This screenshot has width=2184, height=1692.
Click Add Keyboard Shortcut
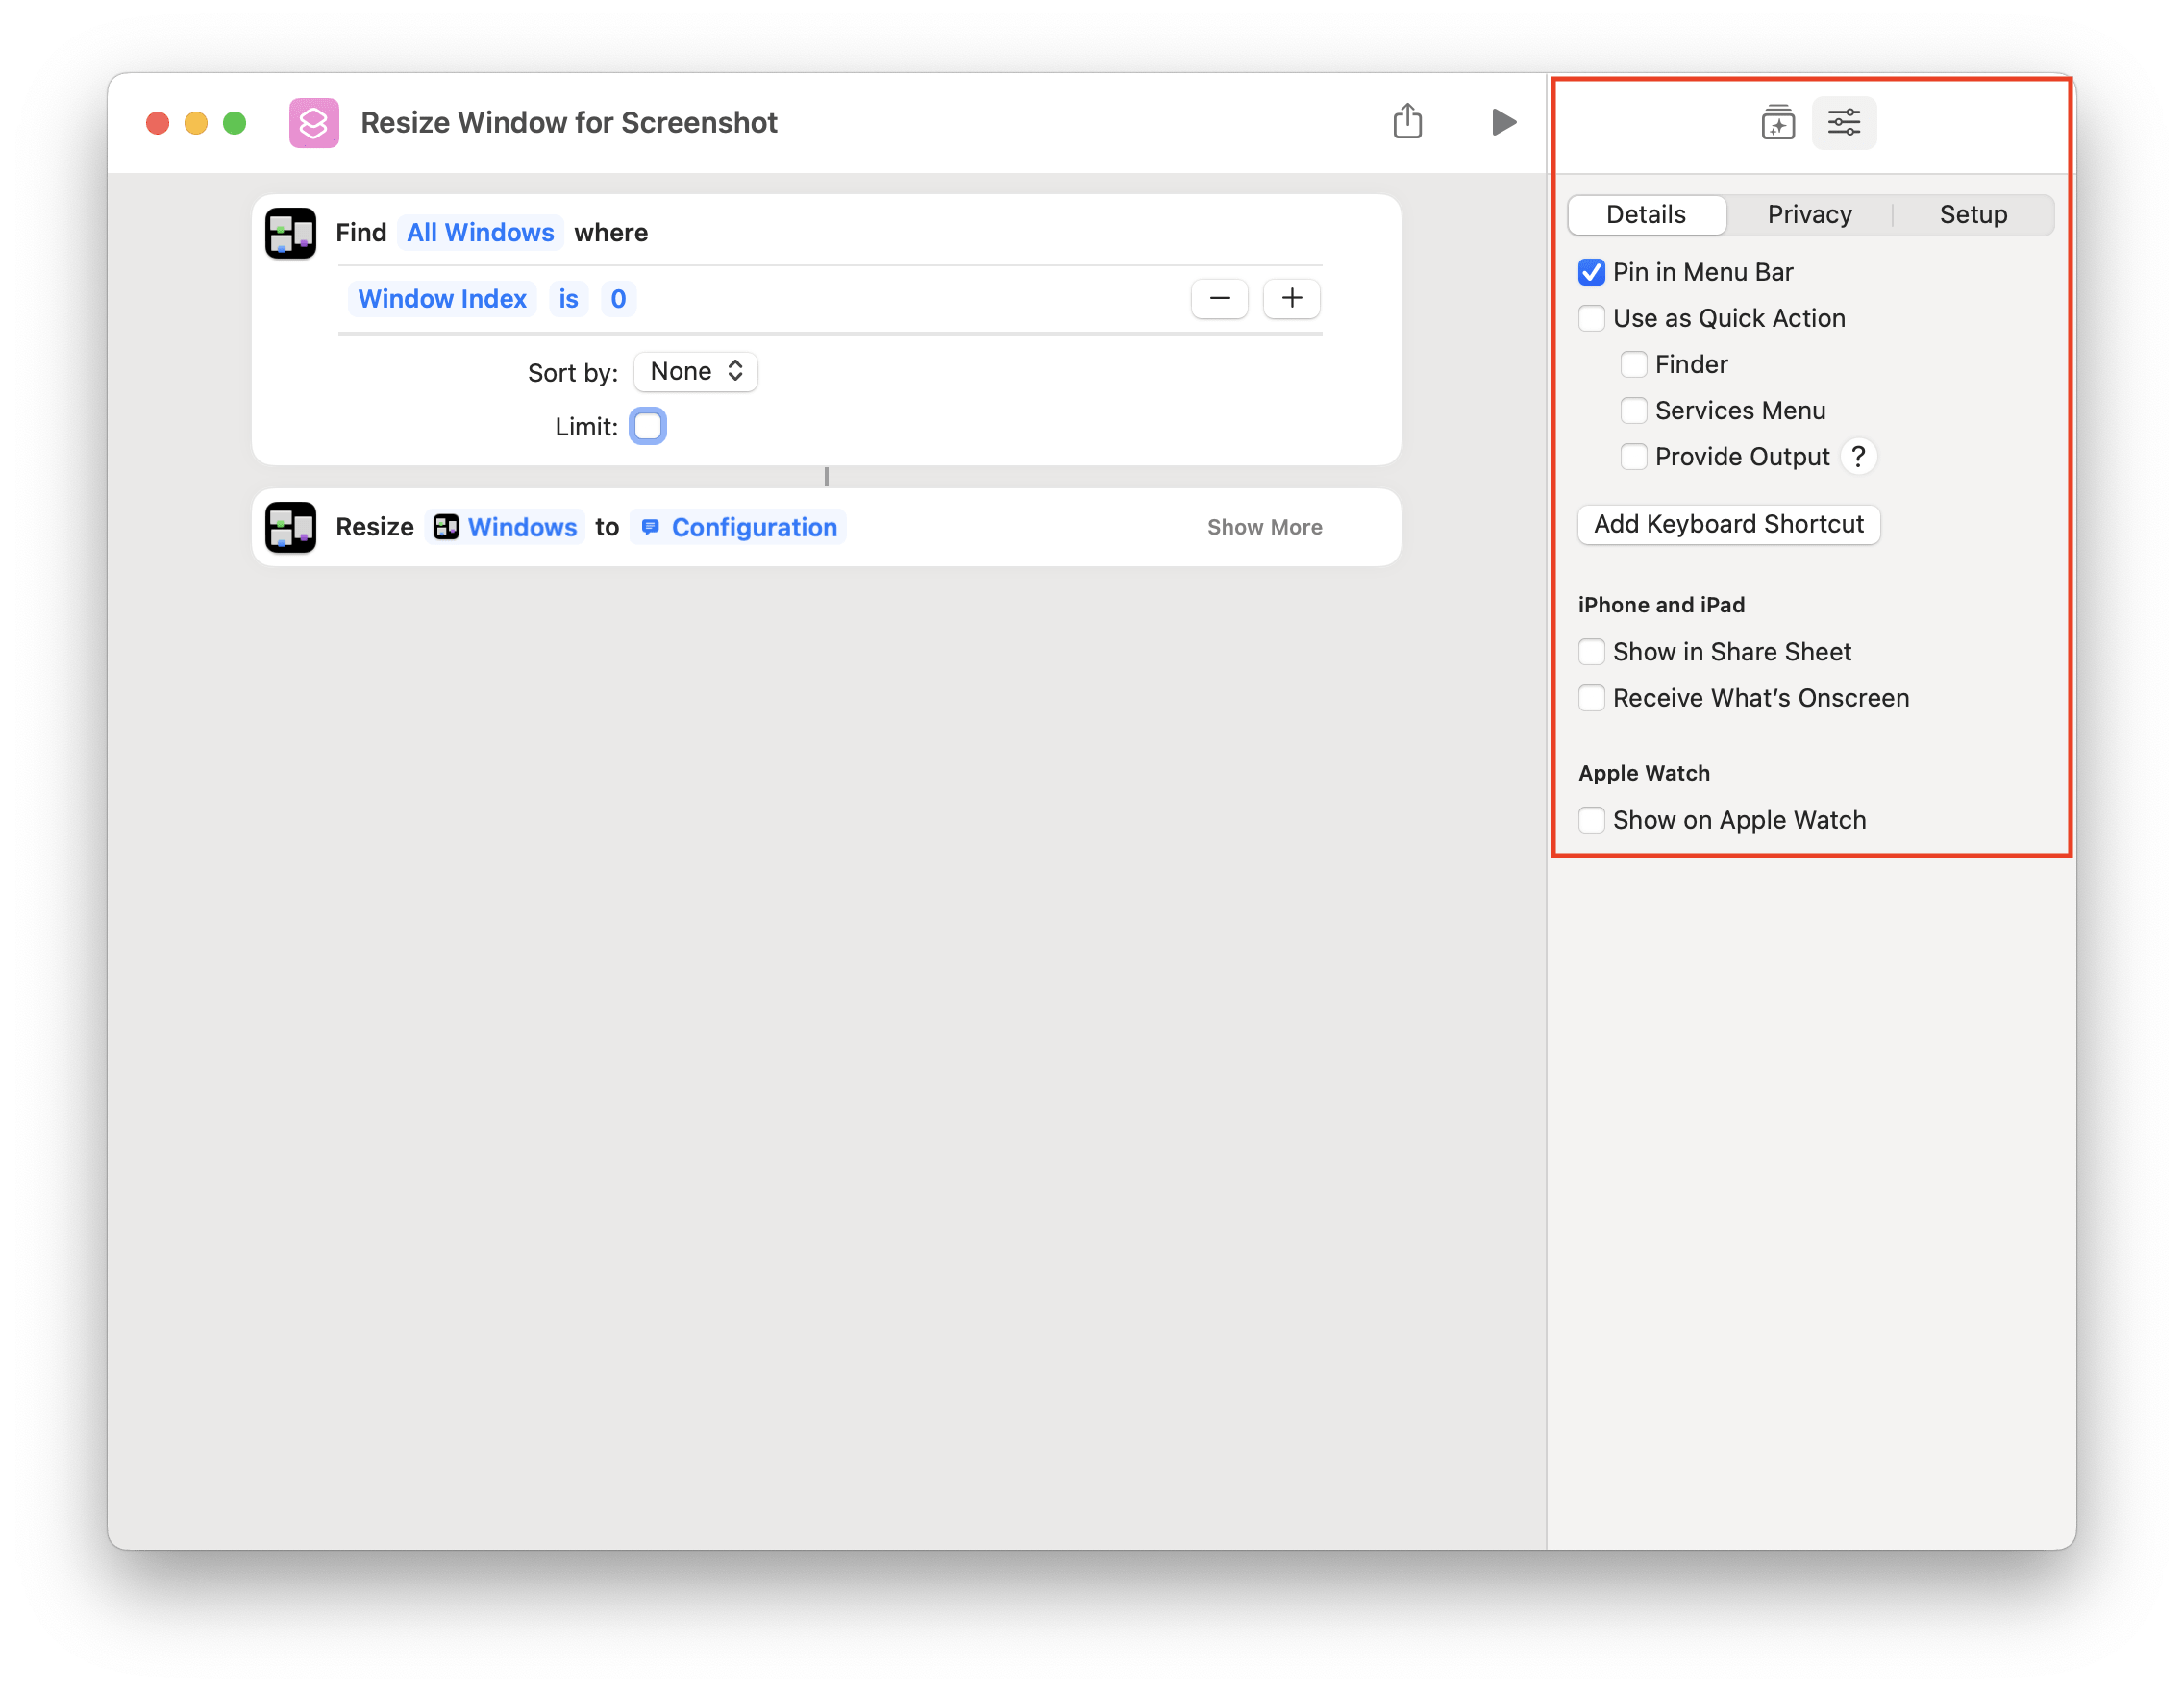tap(1728, 524)
